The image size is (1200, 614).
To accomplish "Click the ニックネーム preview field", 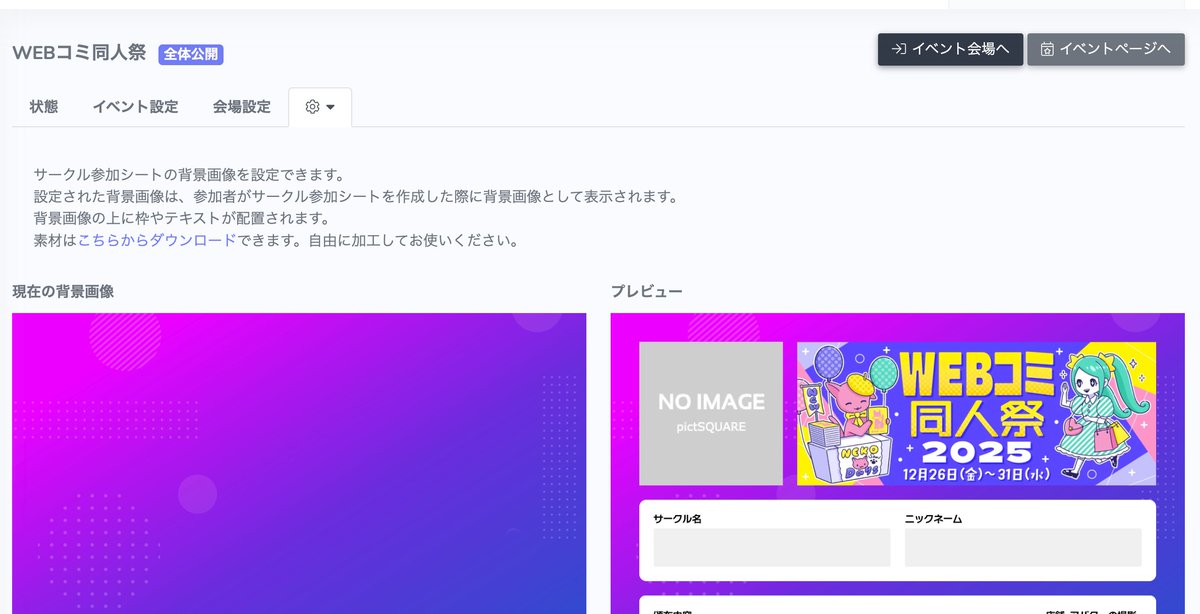I will click(x=1023, y=548).
